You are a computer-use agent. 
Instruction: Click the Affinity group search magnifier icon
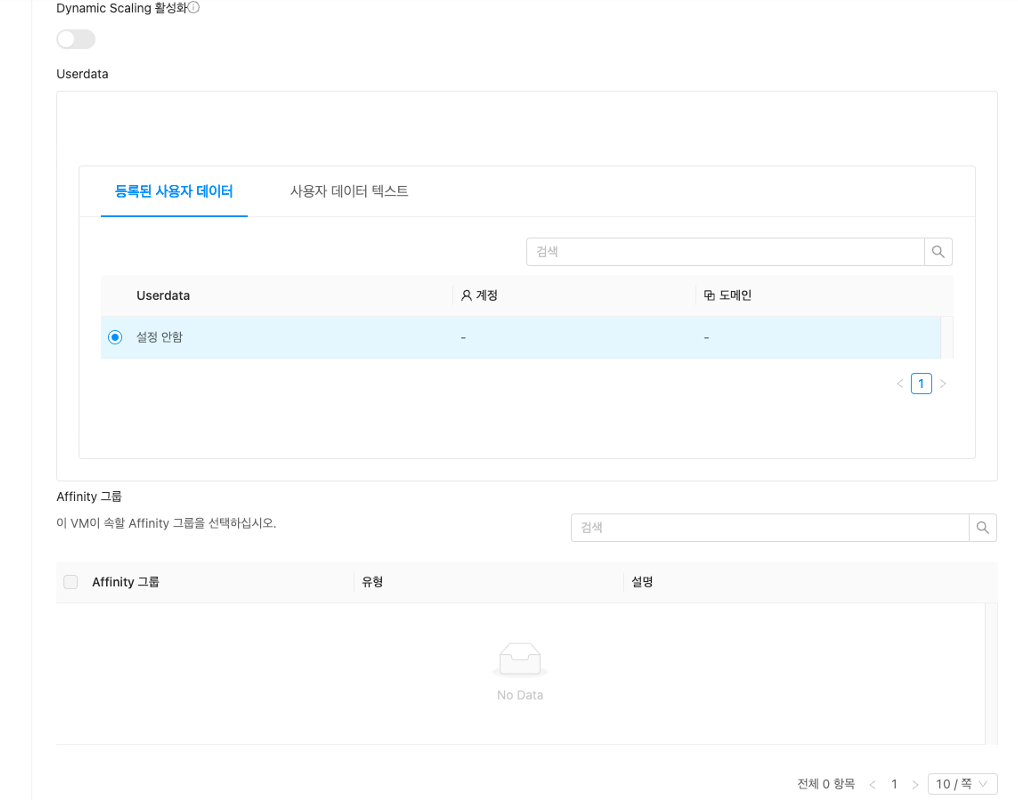tap(983, 528)
